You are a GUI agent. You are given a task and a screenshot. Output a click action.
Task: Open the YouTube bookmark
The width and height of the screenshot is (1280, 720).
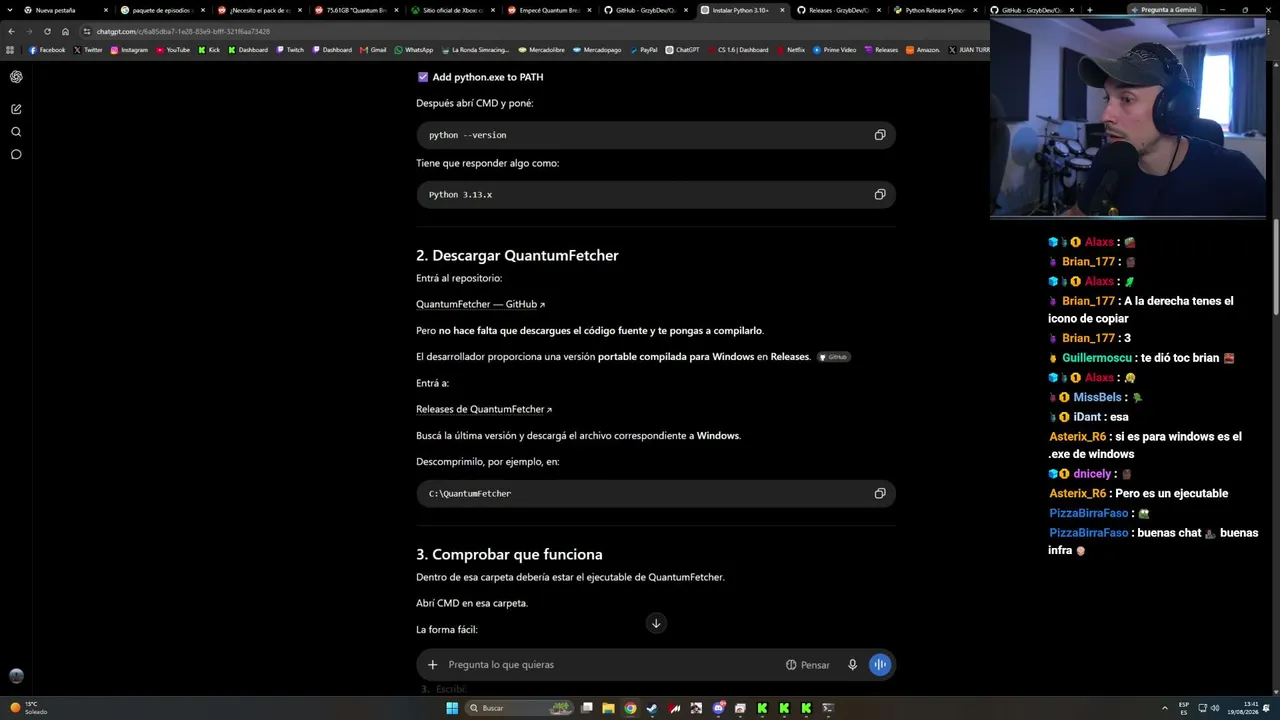click(x=173, y=50)
